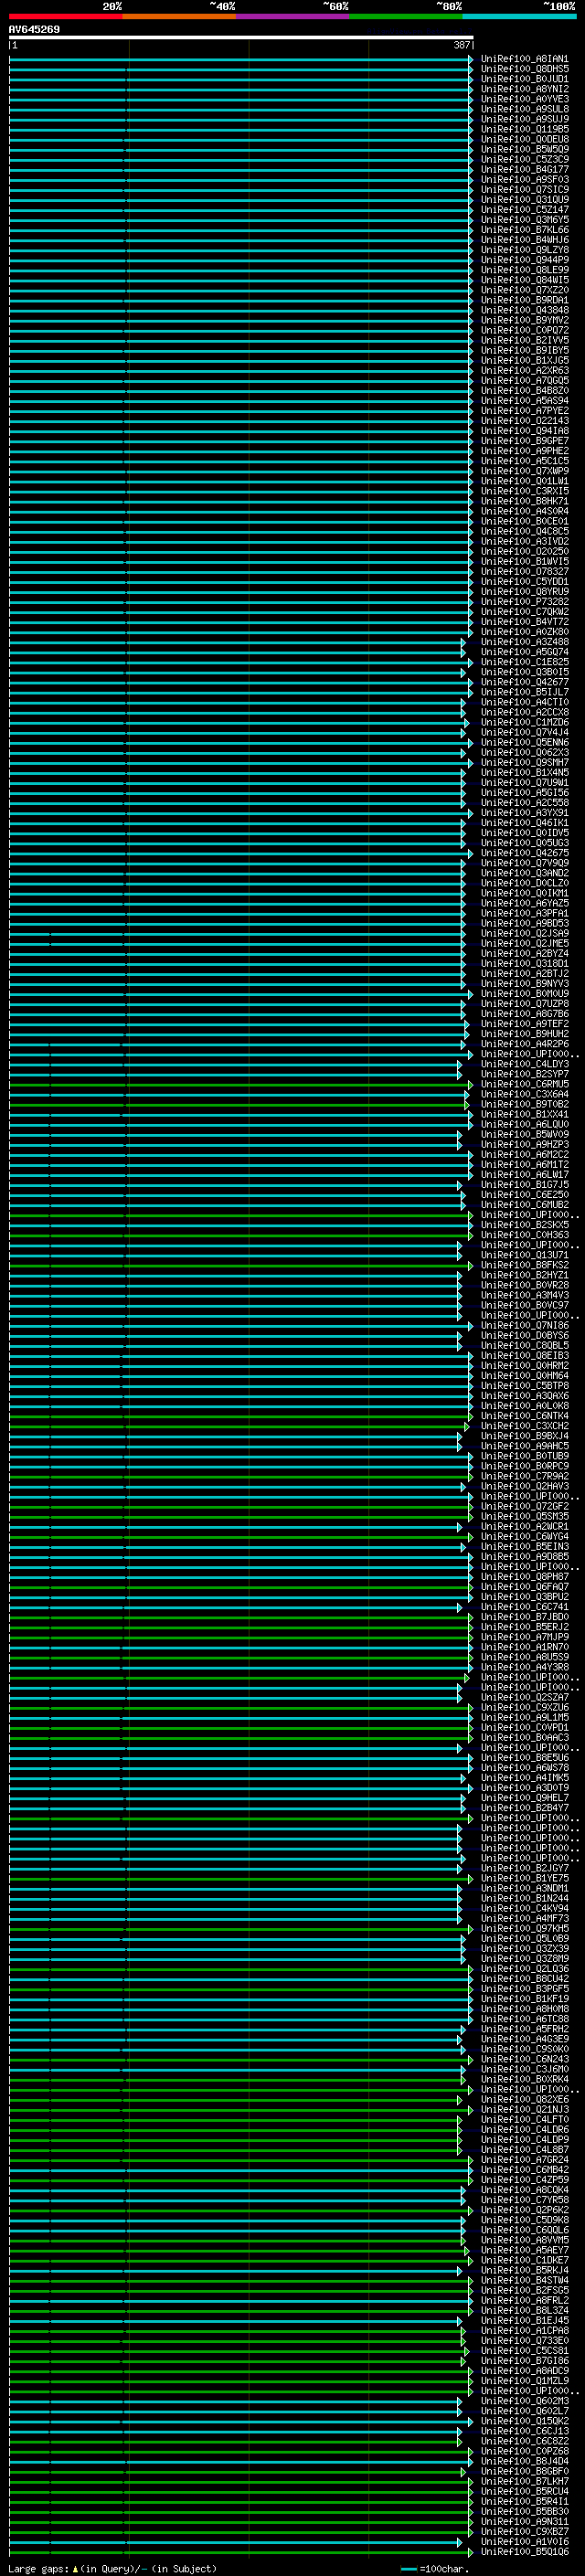Screen dimensions: 585x2576
Task: Click the cyan alignment bar for UniRef100_A8IAN1
Action: tap(238, 59)
